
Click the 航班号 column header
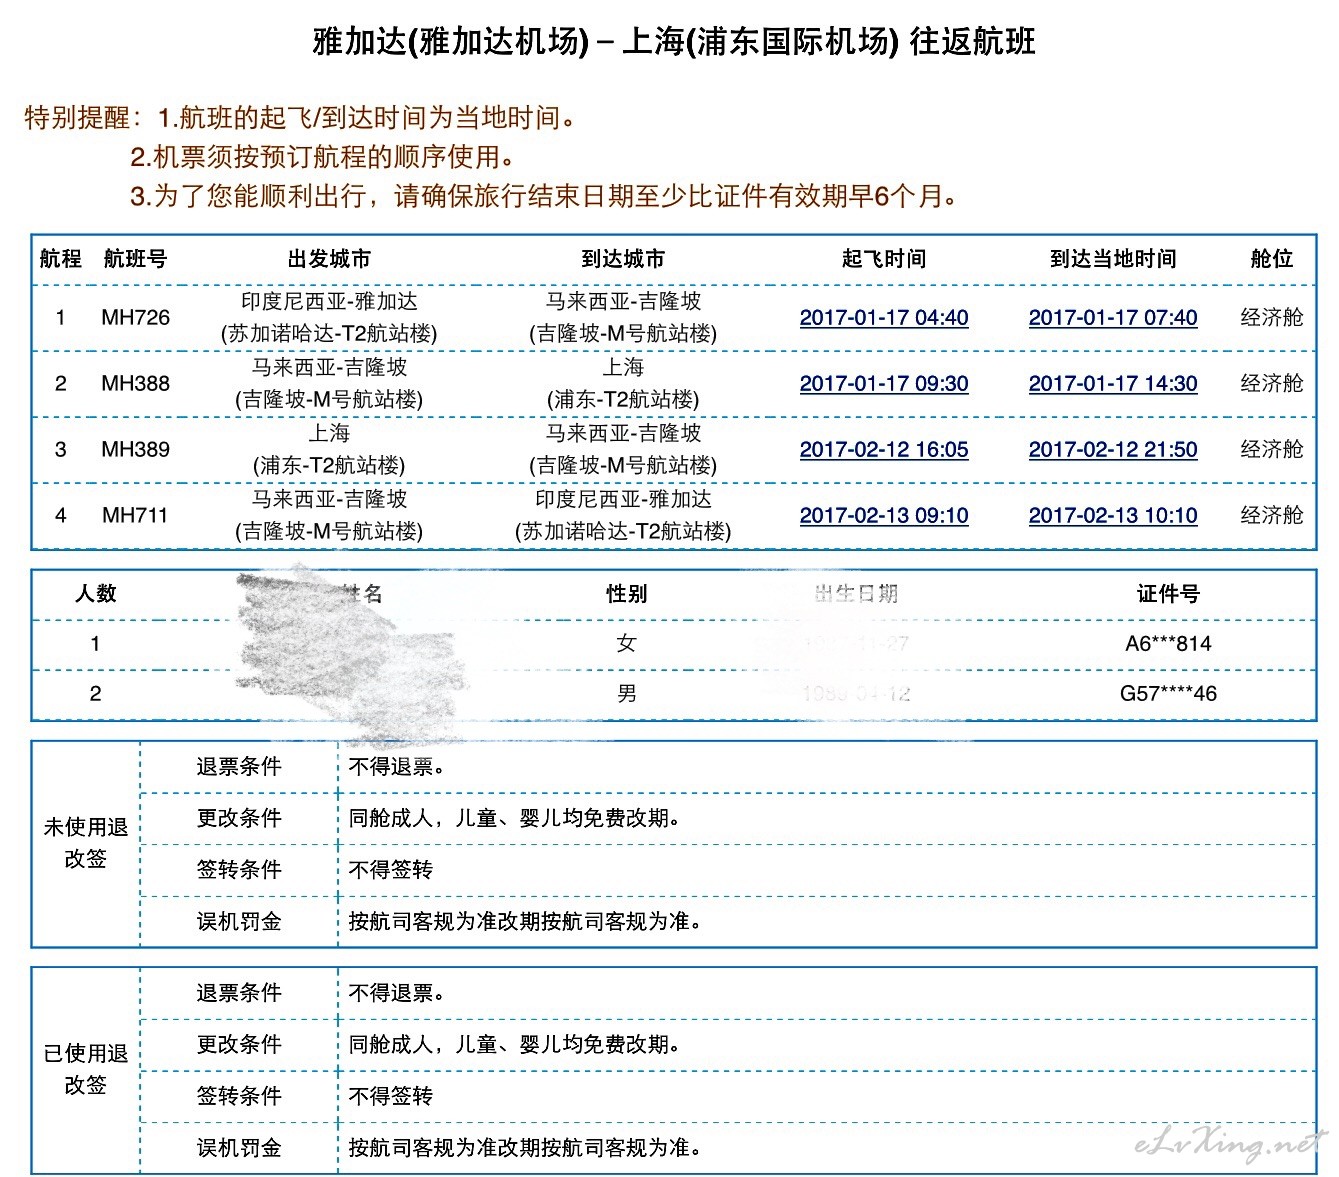136,259
